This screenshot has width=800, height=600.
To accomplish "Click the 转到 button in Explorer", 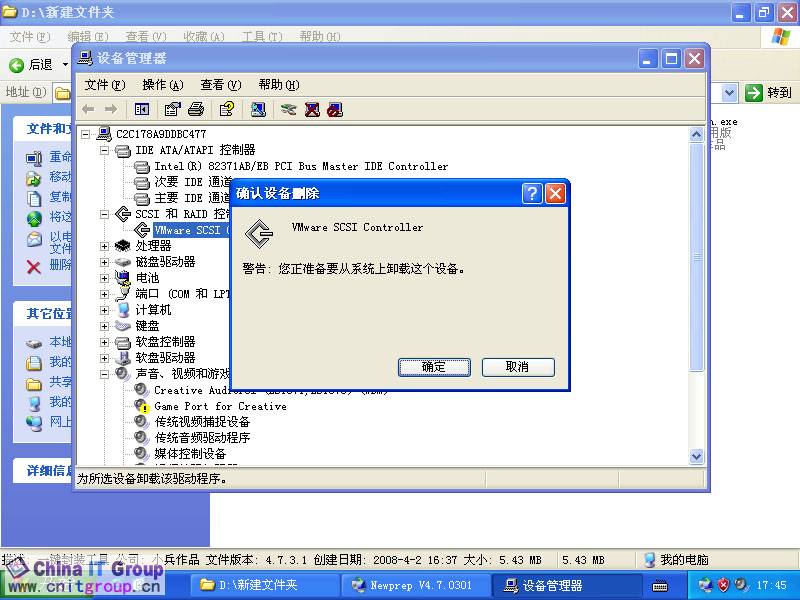I will point(768,93).
